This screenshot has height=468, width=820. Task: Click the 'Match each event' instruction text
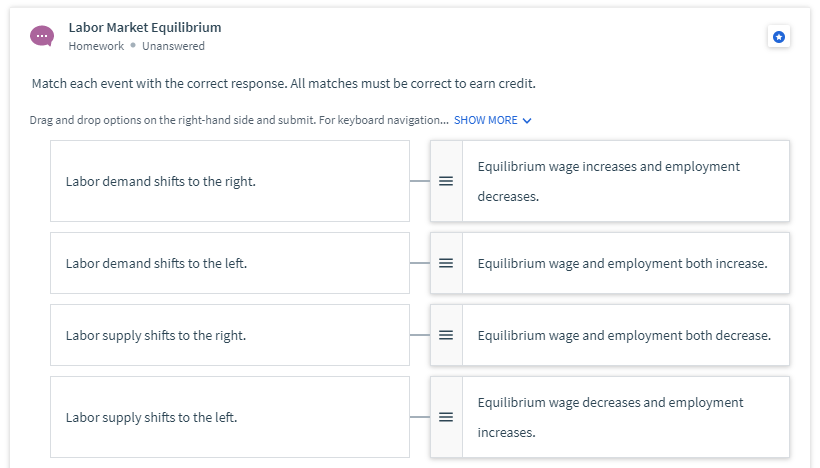(x=290, y=83)
